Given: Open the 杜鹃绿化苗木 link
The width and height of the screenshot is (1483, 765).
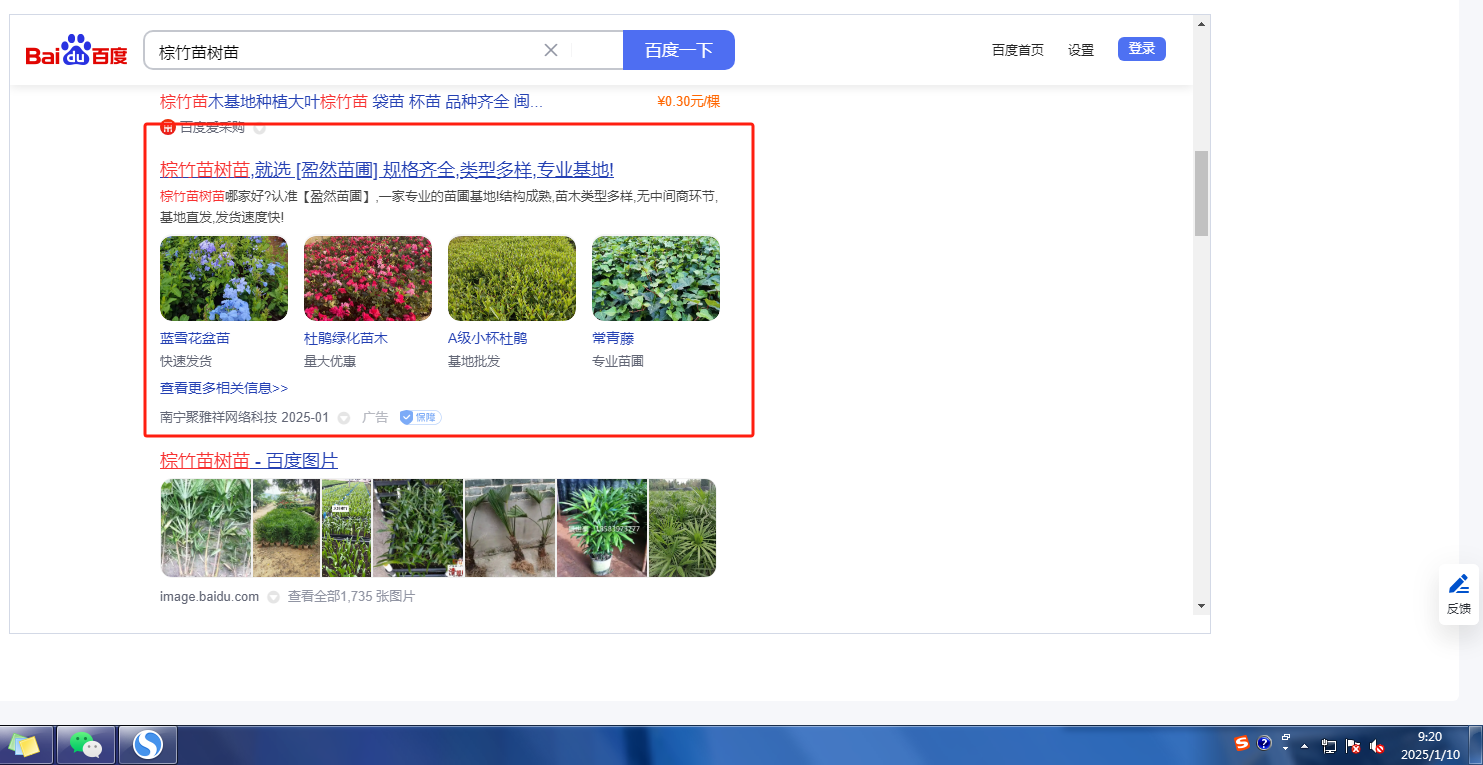Looking at the screenshot, I should 346,338.
